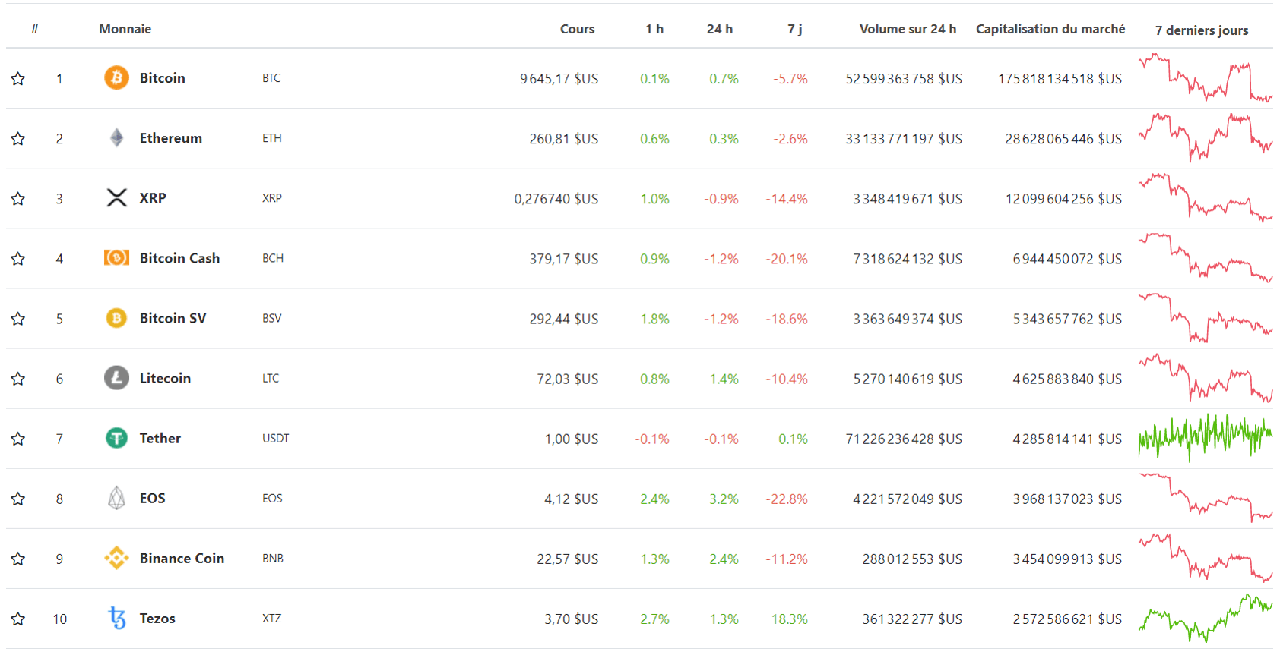Click the Binance Coin logo icon
The image size is (1280, 655).
(x=117, y=558)
